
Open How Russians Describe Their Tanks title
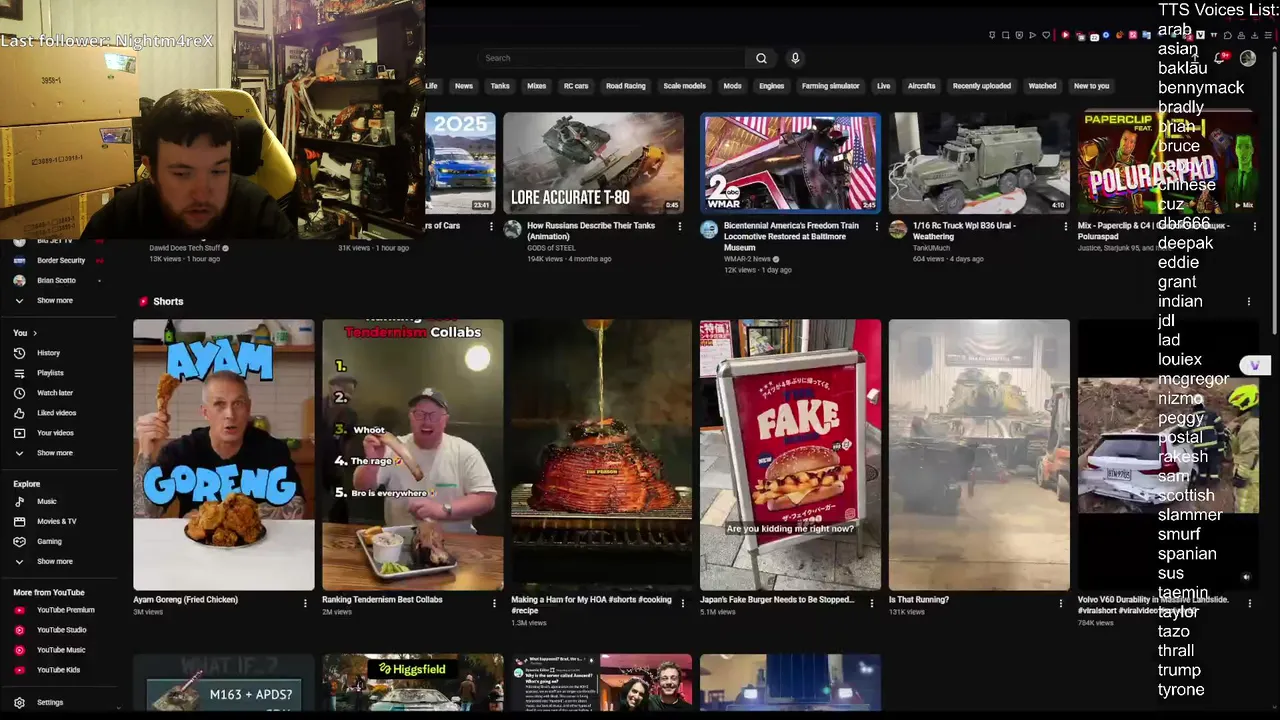pos(593,231)
